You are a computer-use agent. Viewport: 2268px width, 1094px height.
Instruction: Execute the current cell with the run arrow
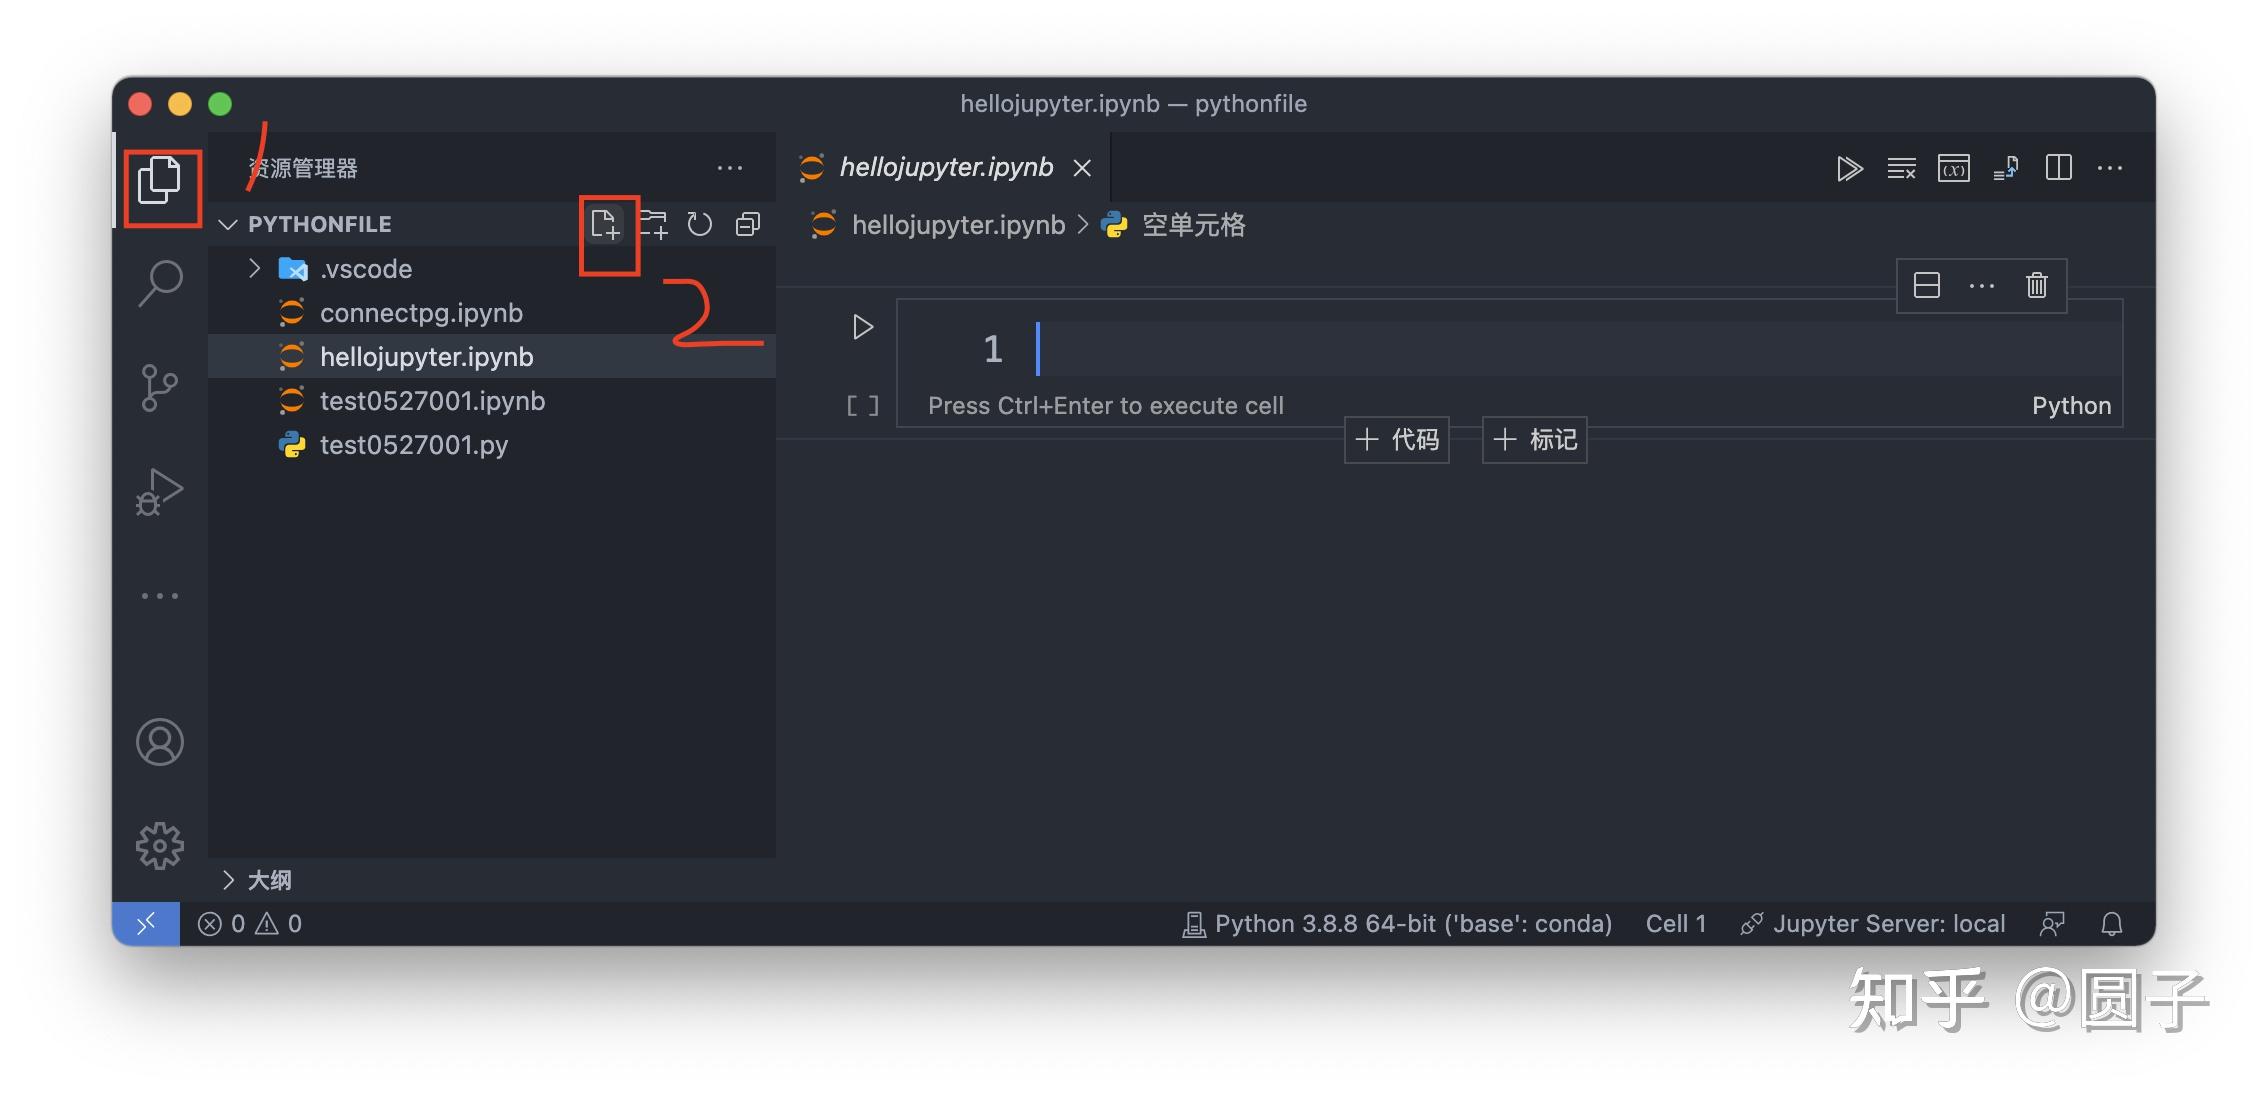click(861, 327)
